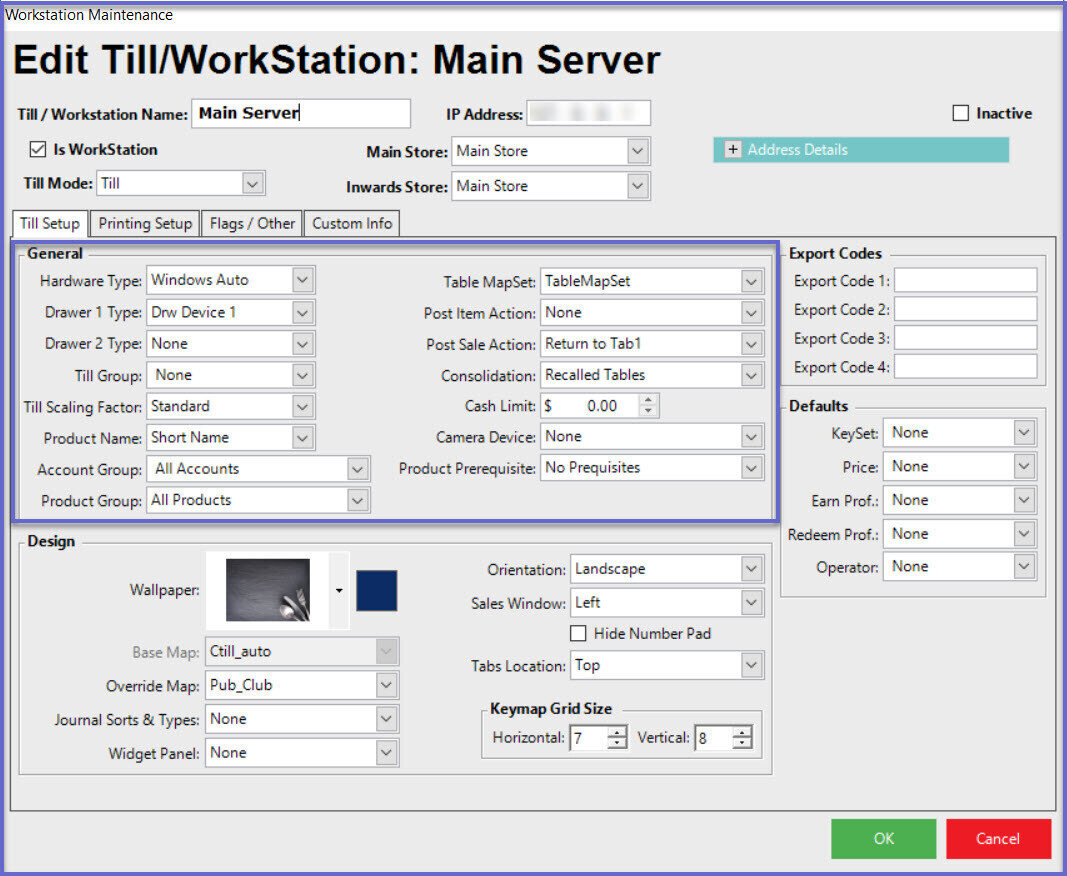Screen dimensions: 1067x876
Task: Open the Flags / Other tab
Action: tap(252, 223)
